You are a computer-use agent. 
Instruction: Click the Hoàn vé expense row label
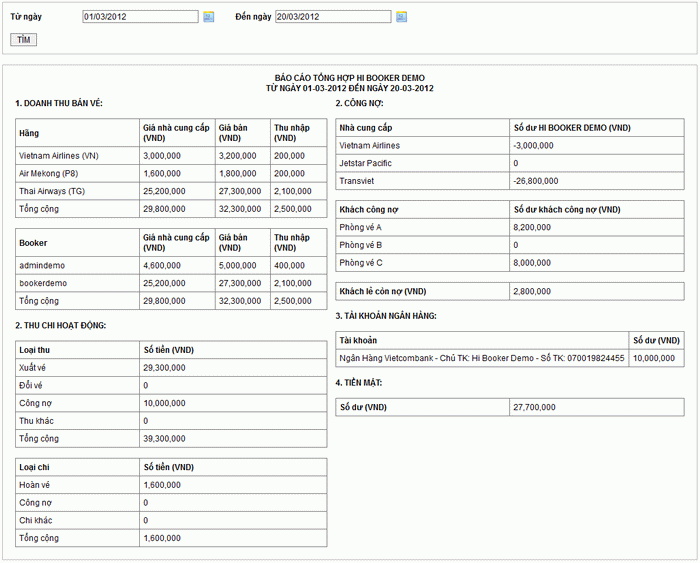point(34,485)
